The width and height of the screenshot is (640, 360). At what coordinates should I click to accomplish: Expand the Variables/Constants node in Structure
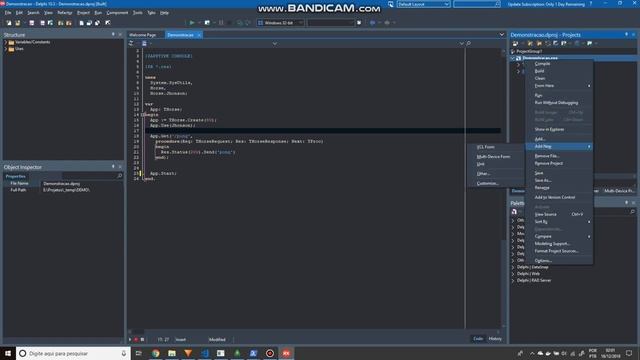tap(6, 42)
